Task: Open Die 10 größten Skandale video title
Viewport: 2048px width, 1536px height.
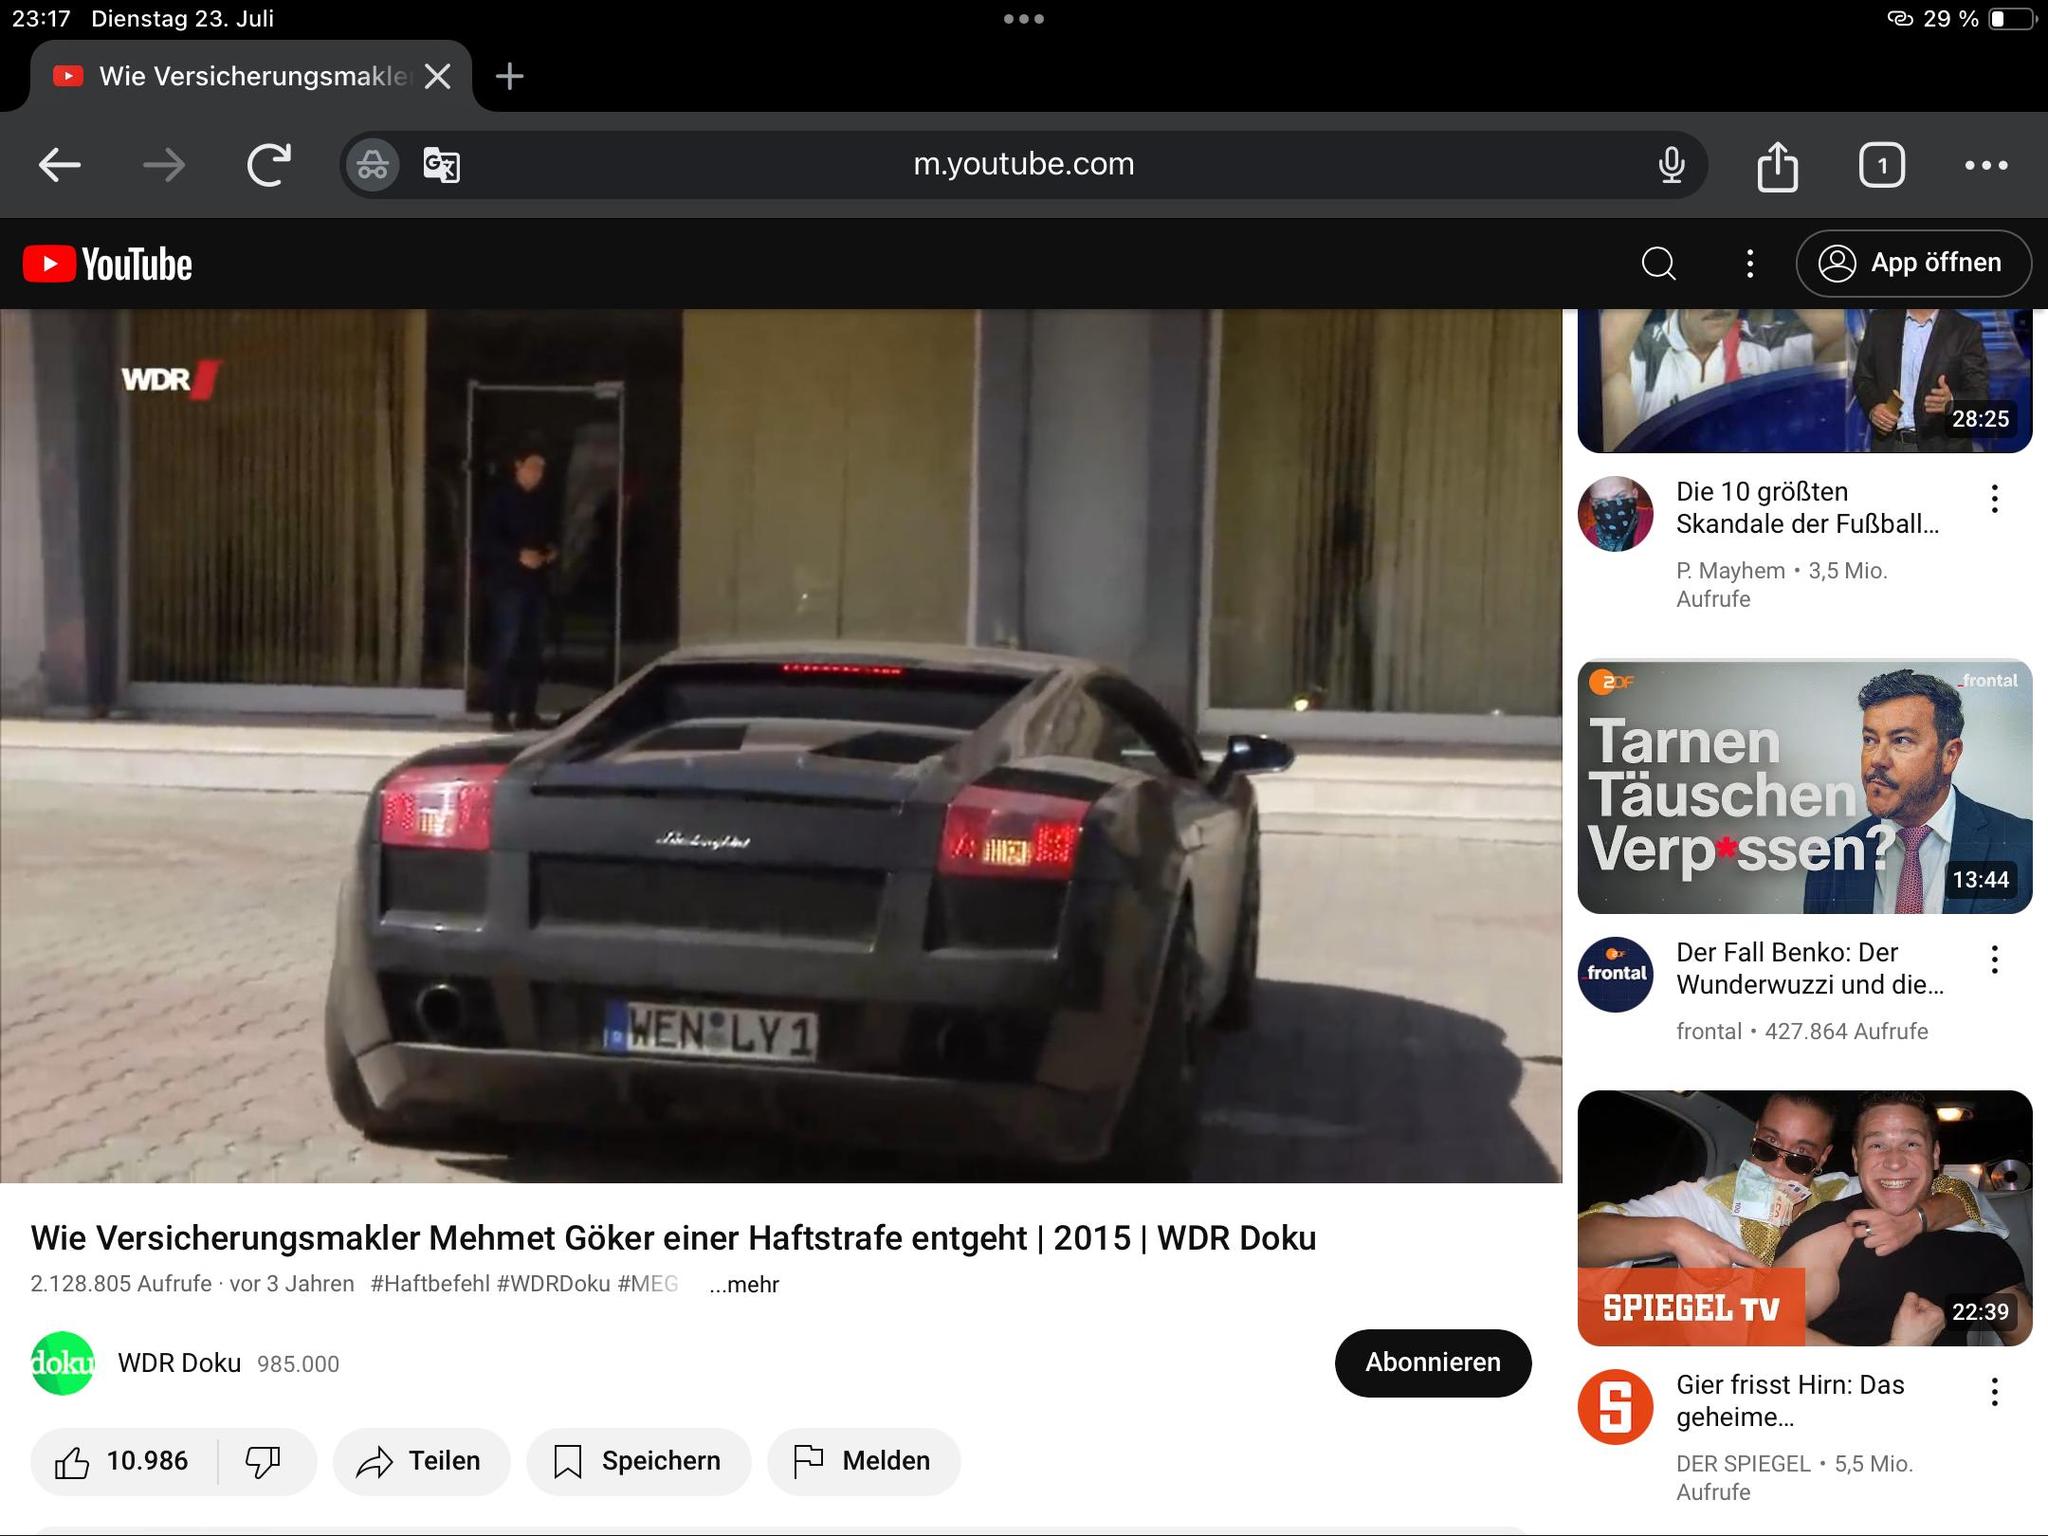Action: (x=1808, y=508)
